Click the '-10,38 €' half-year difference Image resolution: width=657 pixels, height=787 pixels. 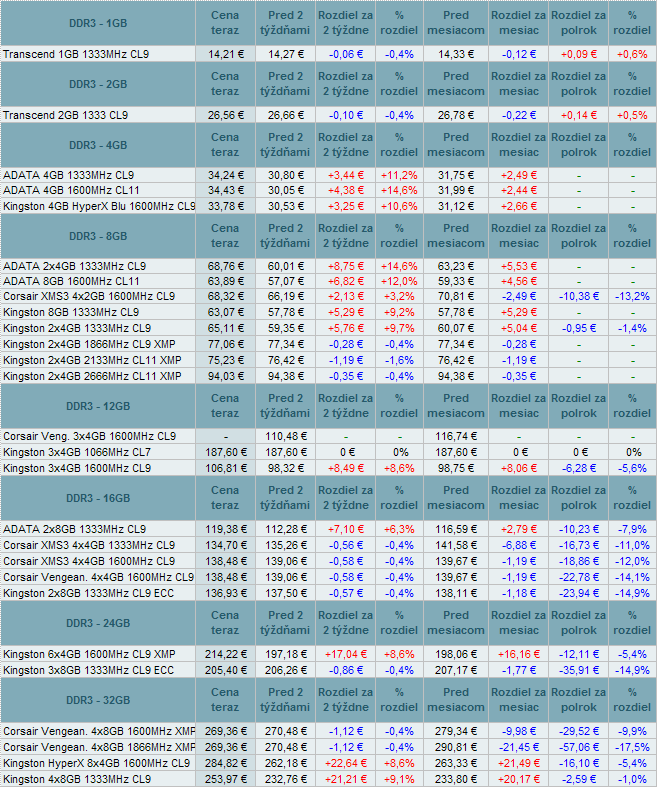click(579, 296)
